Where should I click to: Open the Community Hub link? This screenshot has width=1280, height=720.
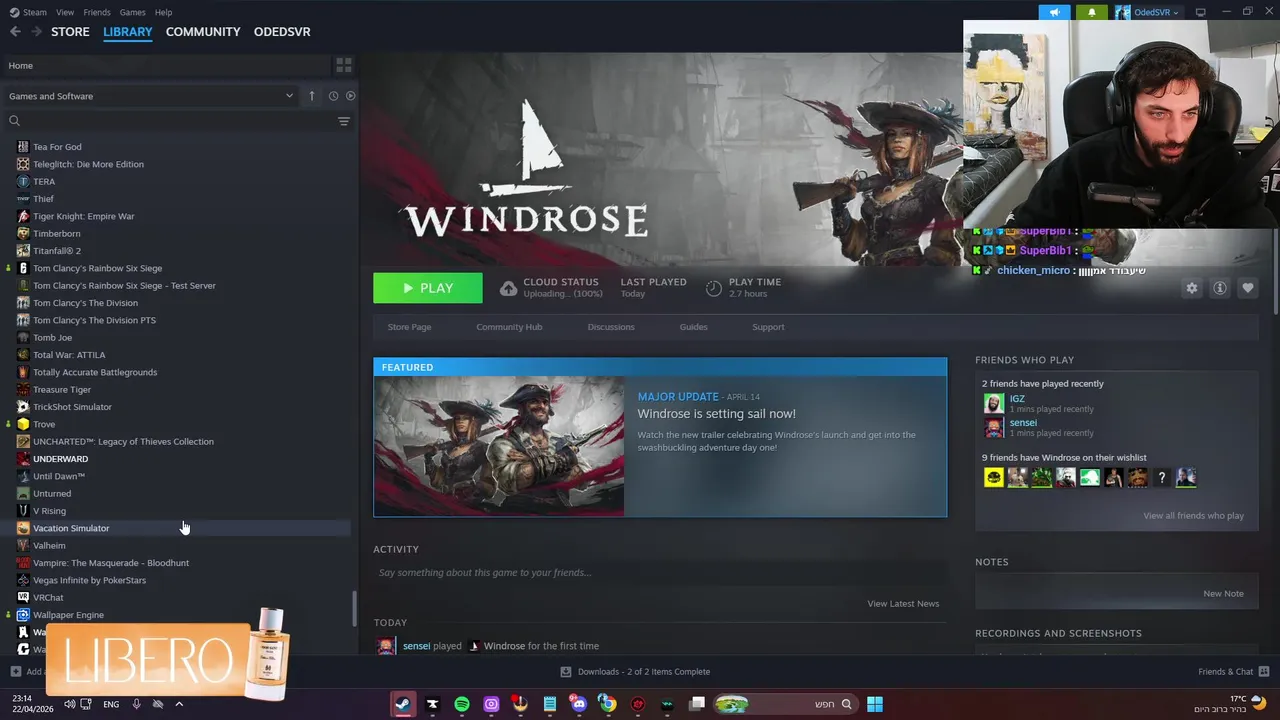pyautogui.click(x=509, y=327)
